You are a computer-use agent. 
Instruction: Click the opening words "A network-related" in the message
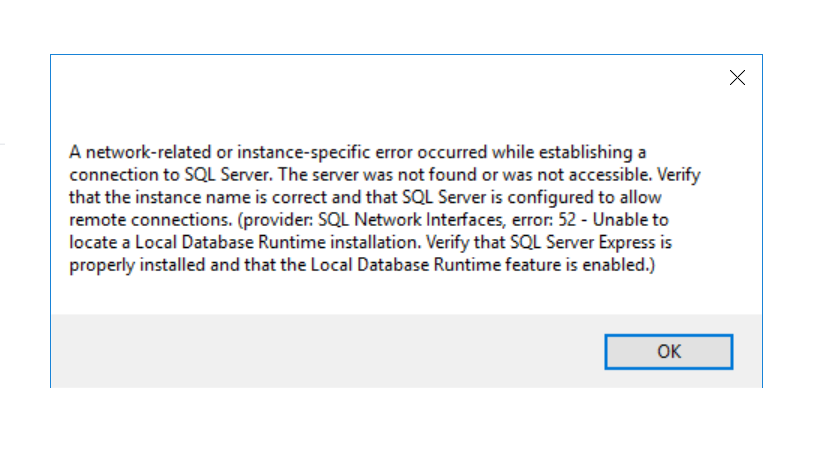pos(140,152)
